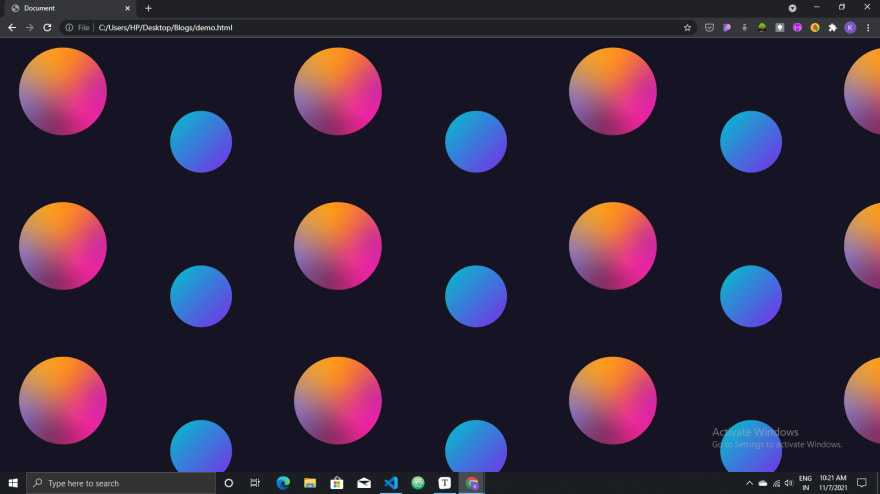
Task: Open the Chrome profile avatar
Action: (x=850, y=28)
